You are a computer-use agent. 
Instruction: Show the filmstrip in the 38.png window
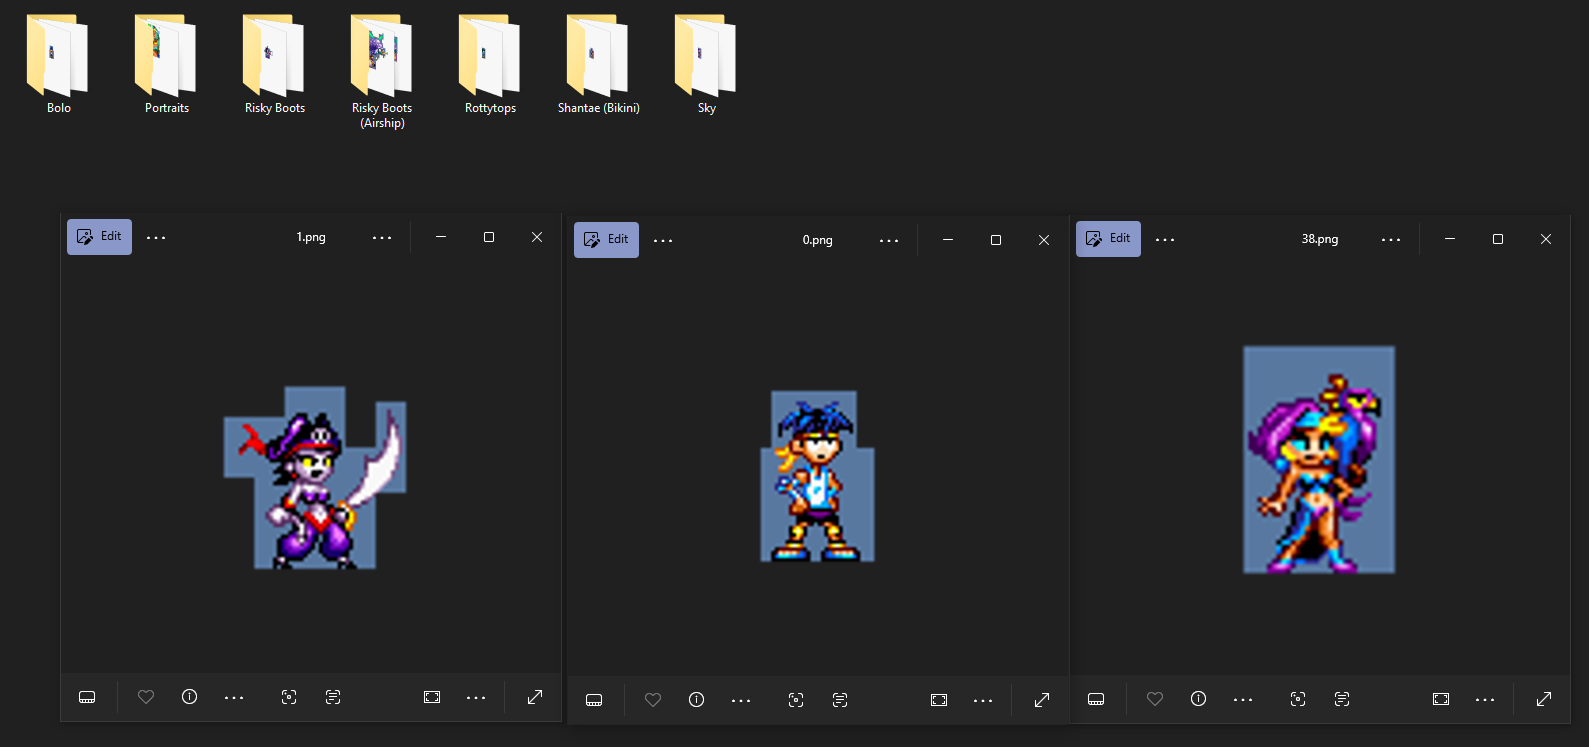point(1096,699)
